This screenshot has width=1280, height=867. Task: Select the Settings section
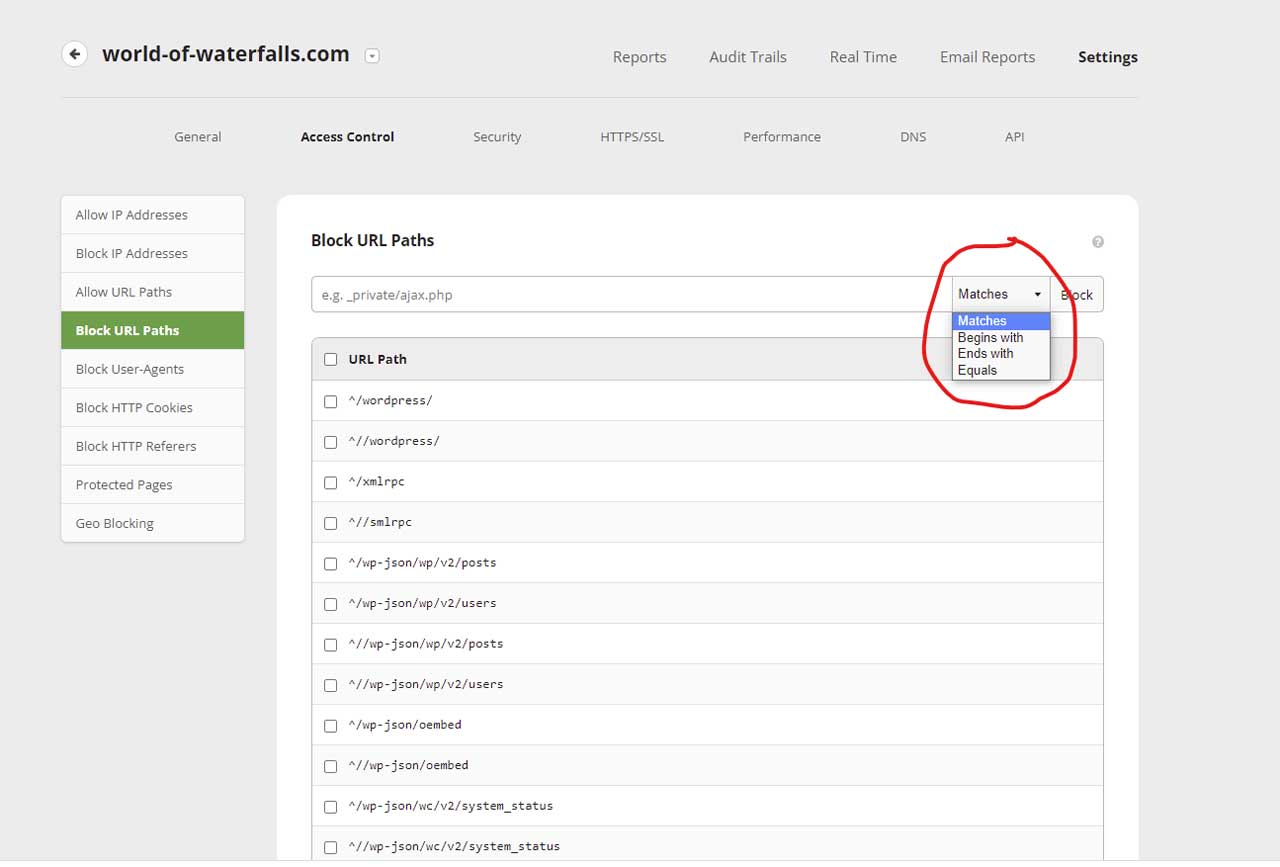click(1108, 57)
